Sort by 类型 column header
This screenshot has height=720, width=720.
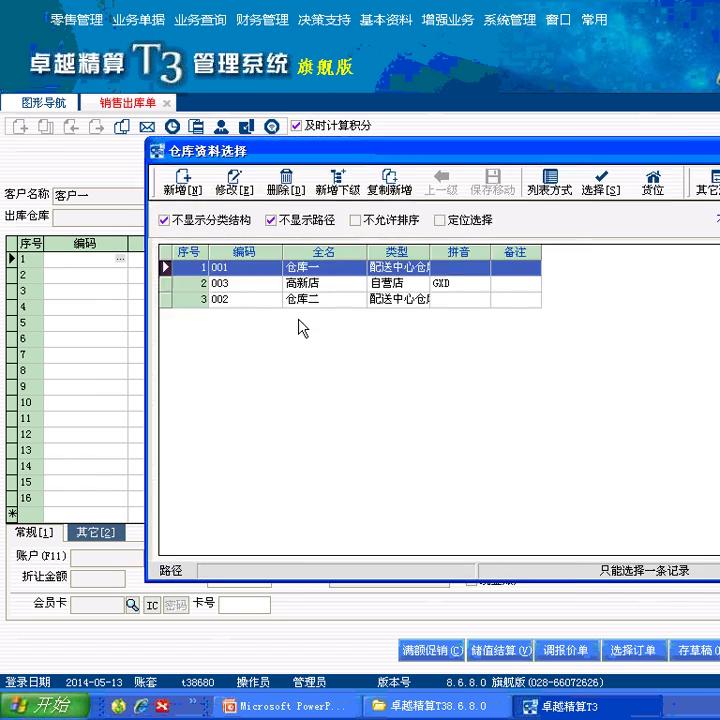tap(397, 252)
